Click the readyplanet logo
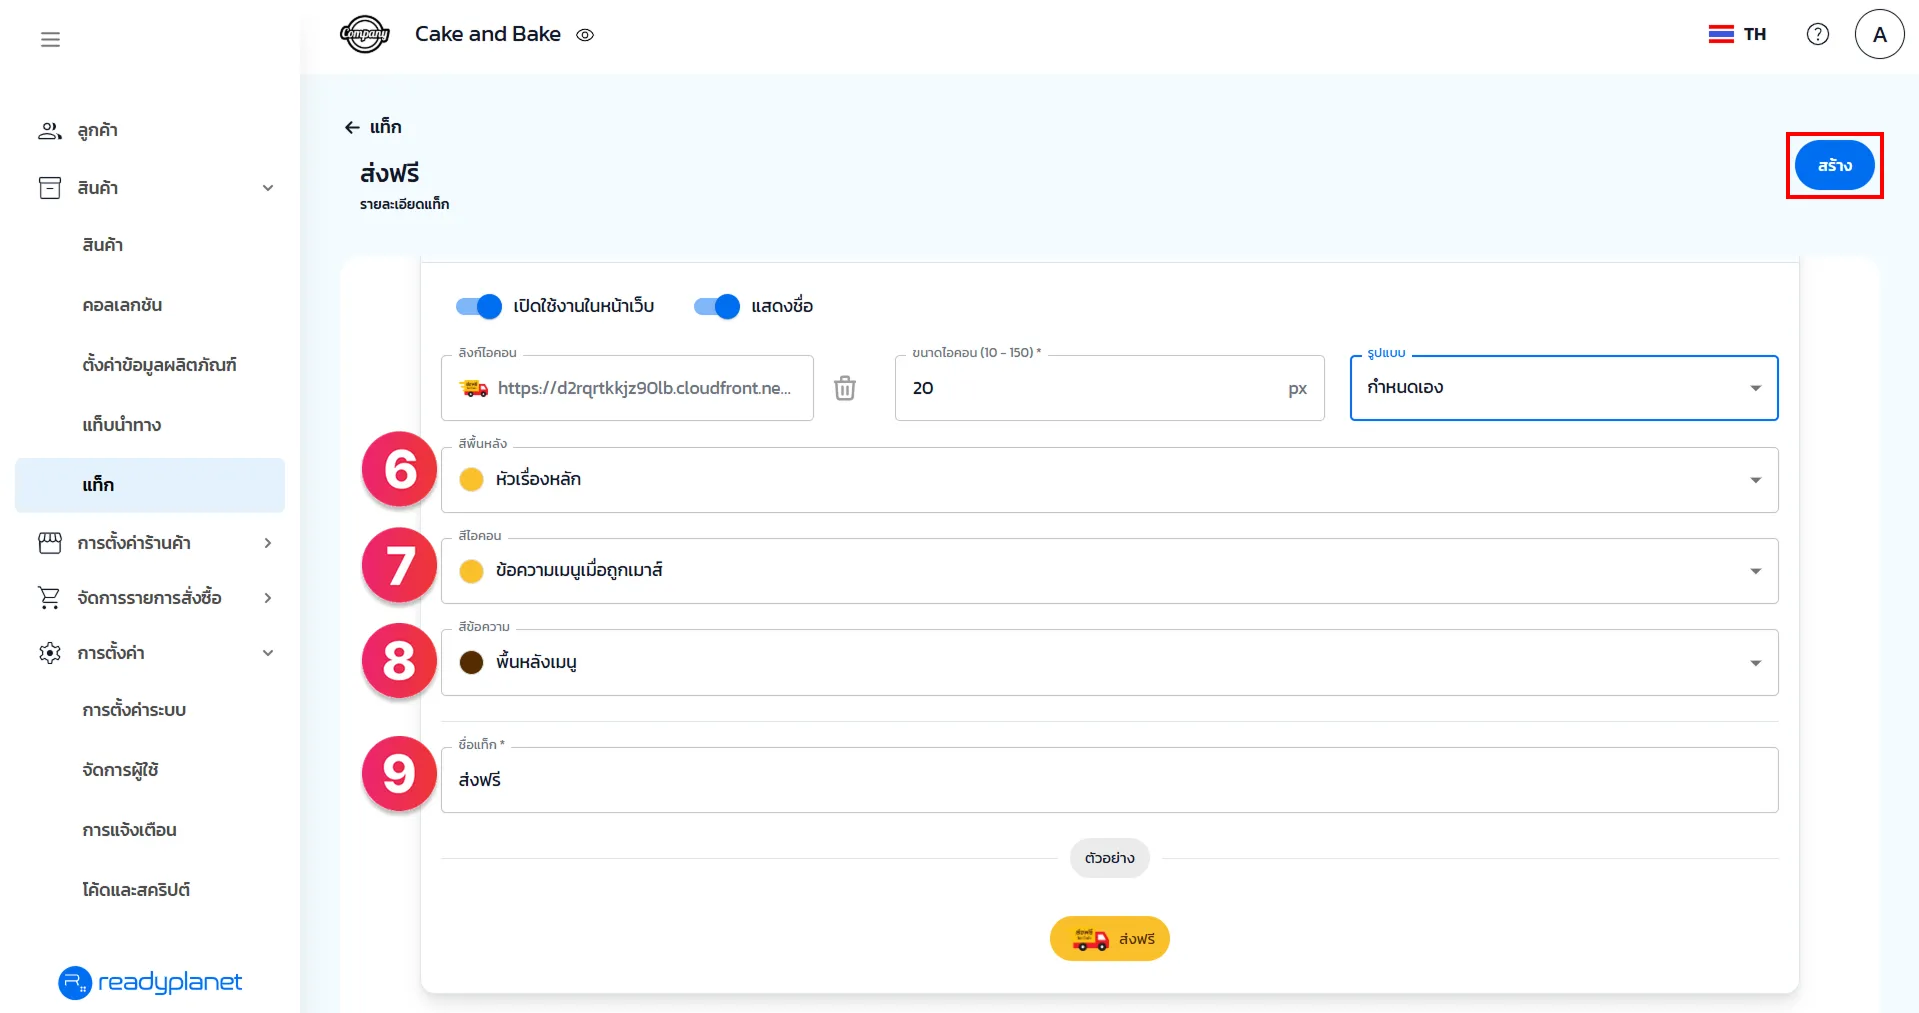1919x1013 pixels. [150, 982]
